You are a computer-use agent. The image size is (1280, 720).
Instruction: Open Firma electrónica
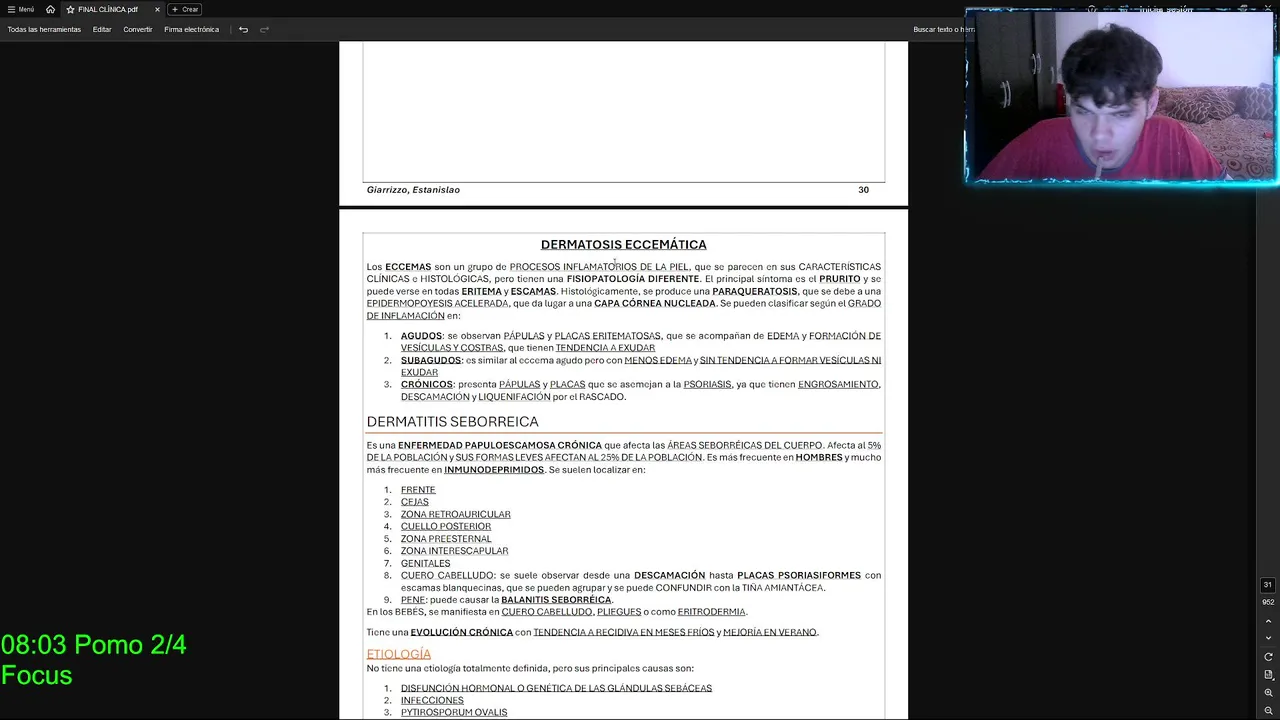pyautogui.click(x=191, y=29)
